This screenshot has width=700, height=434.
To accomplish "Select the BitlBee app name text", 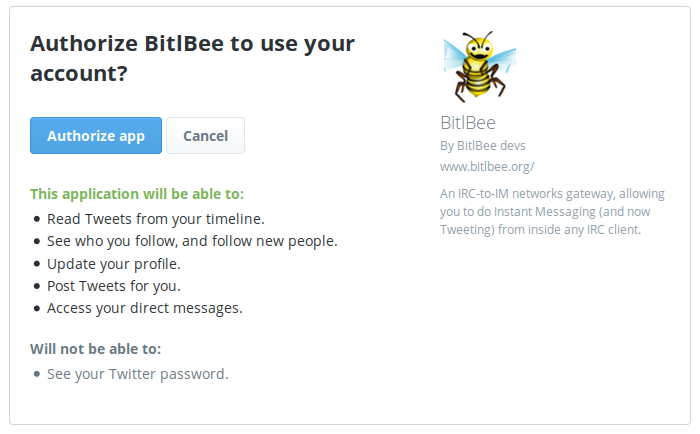I will (x=468, y=123).
